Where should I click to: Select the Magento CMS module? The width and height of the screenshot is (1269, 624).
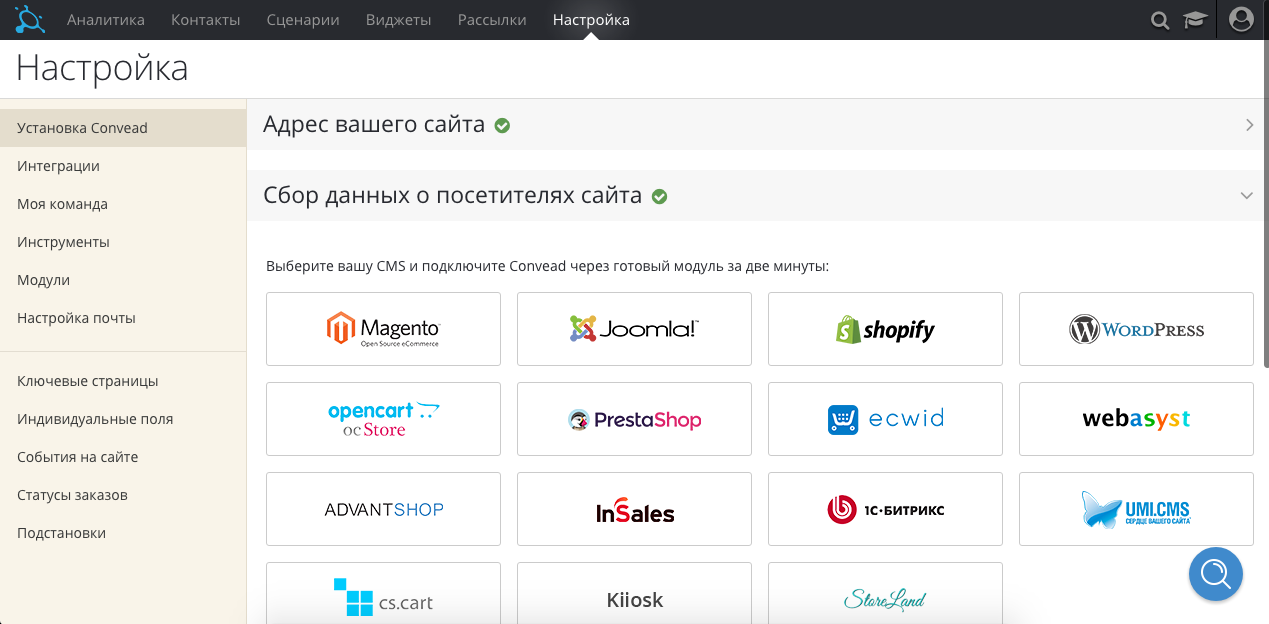coord(383,329)
